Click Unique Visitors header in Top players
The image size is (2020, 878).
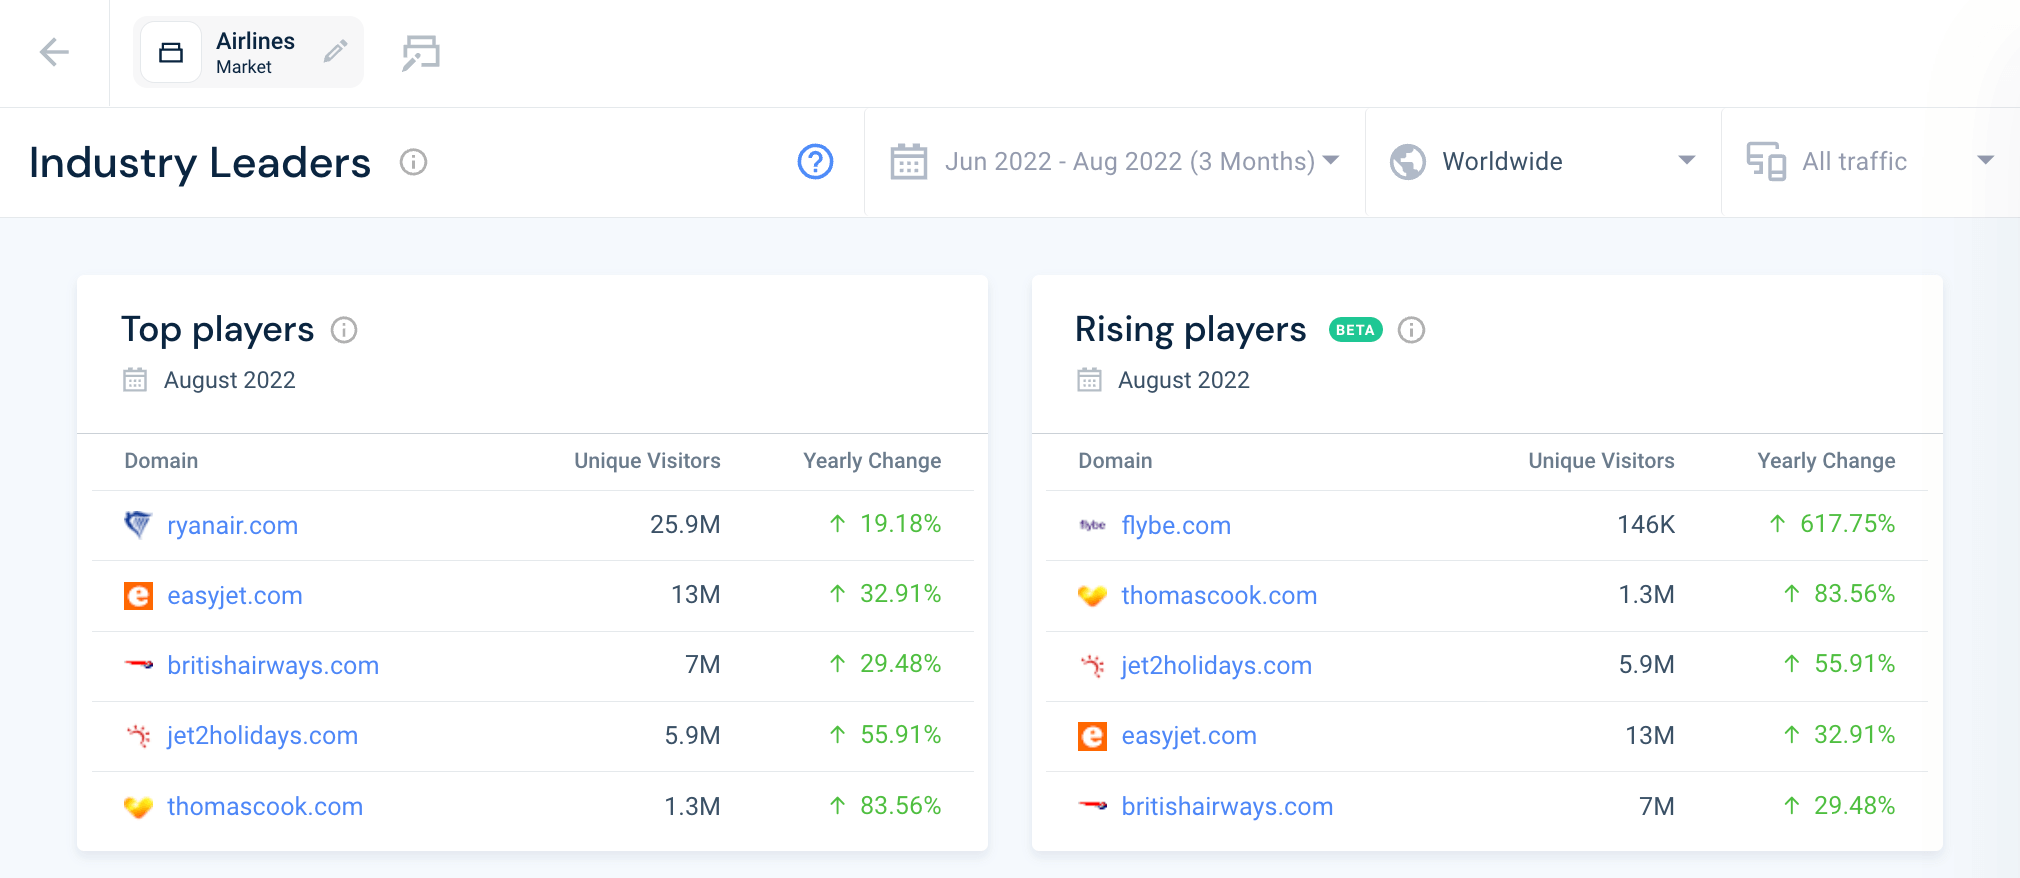647,461
